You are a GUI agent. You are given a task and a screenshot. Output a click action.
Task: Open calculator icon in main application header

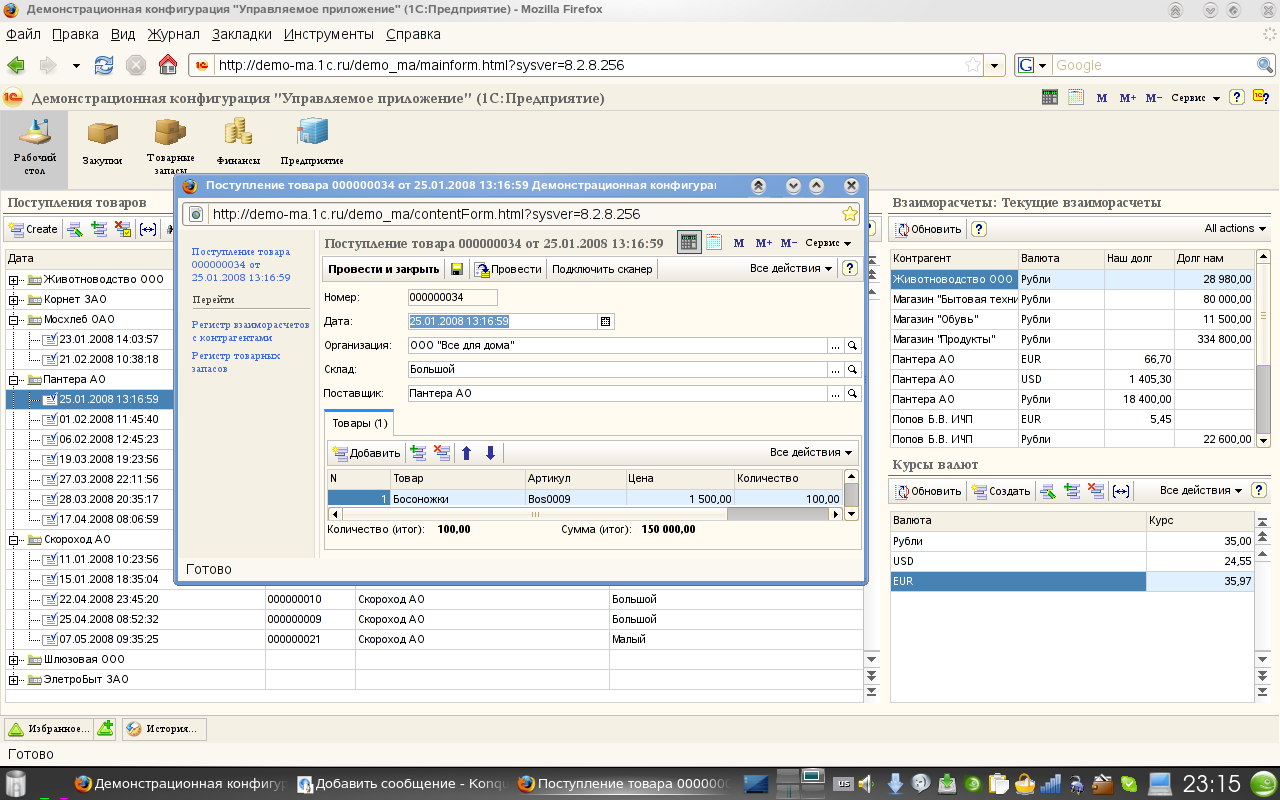pos(1050,97)
